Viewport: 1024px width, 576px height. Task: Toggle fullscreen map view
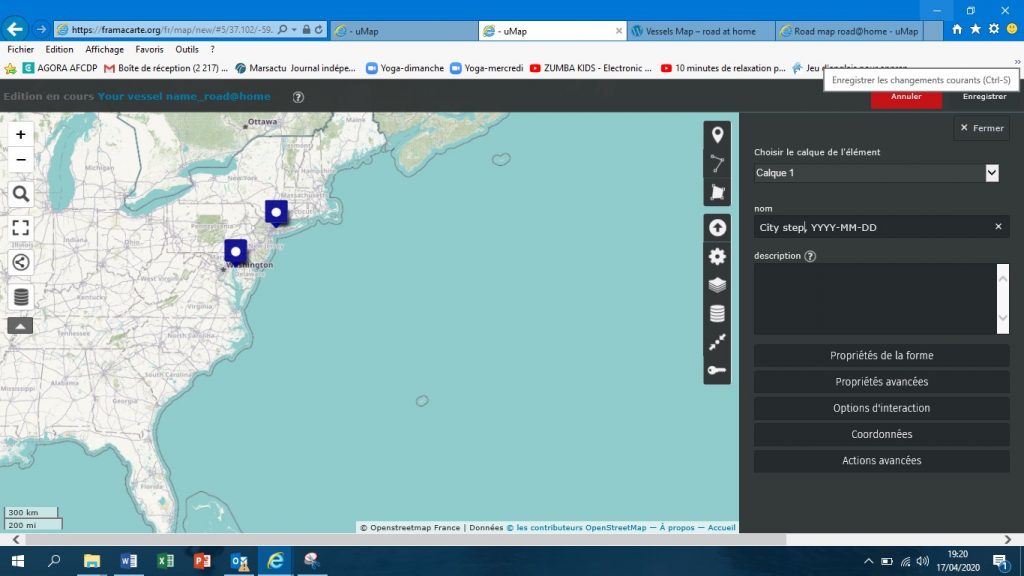tap(21, 228)
